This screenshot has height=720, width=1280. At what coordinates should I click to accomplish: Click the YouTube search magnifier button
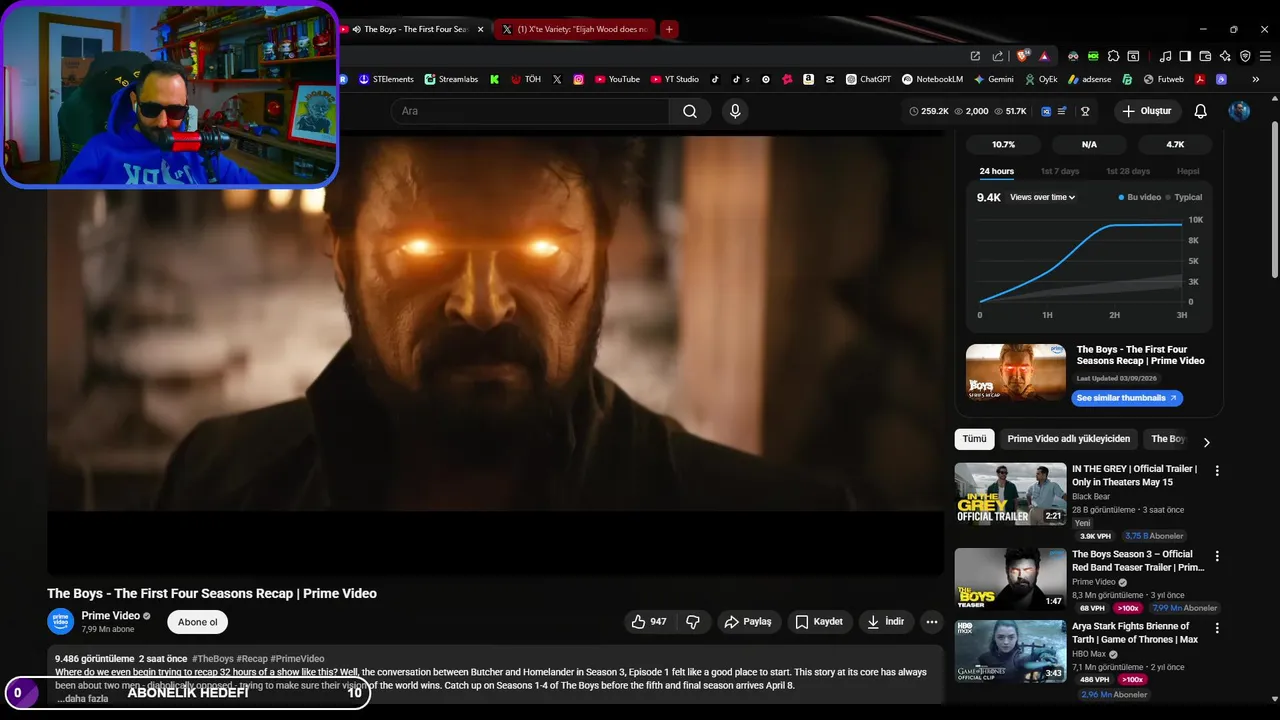click(690, 111)
